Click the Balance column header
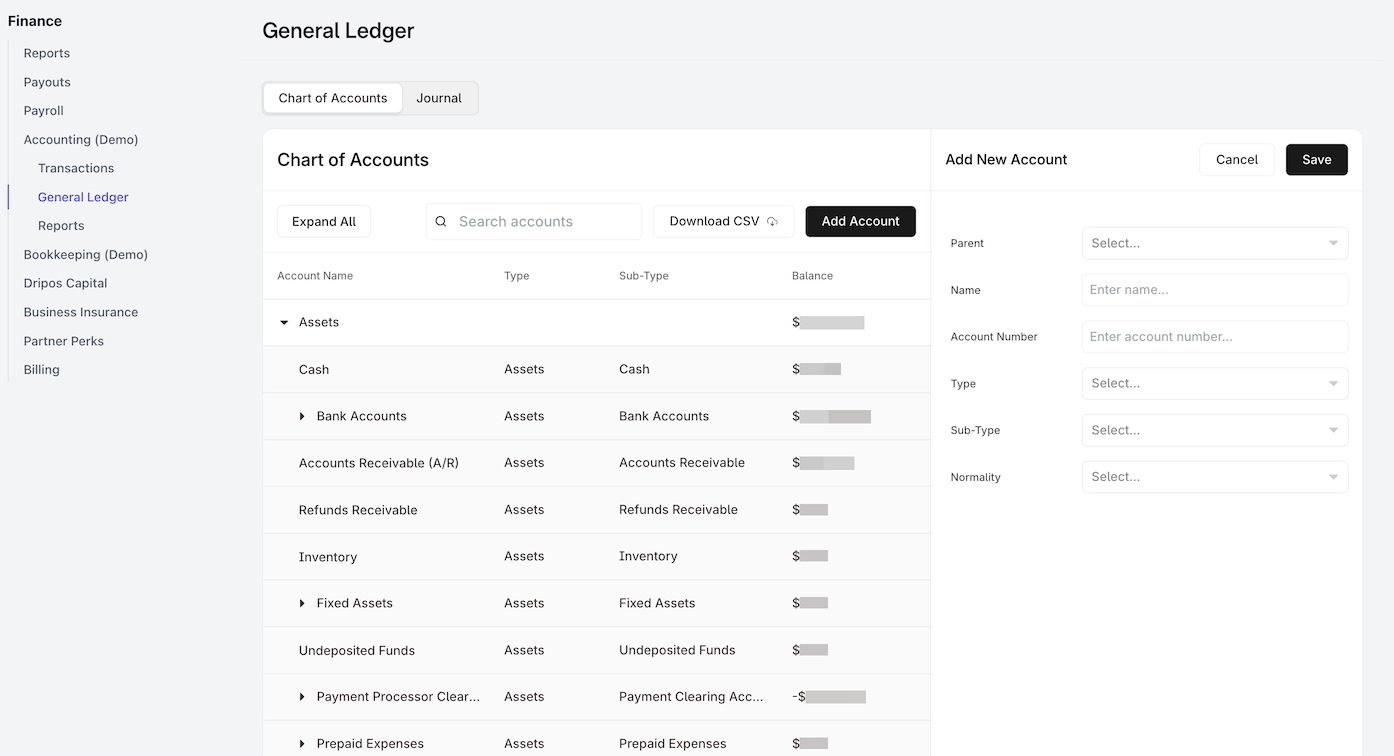The height and width of the screenshot is (756, 1394). [x=812, y=276]
